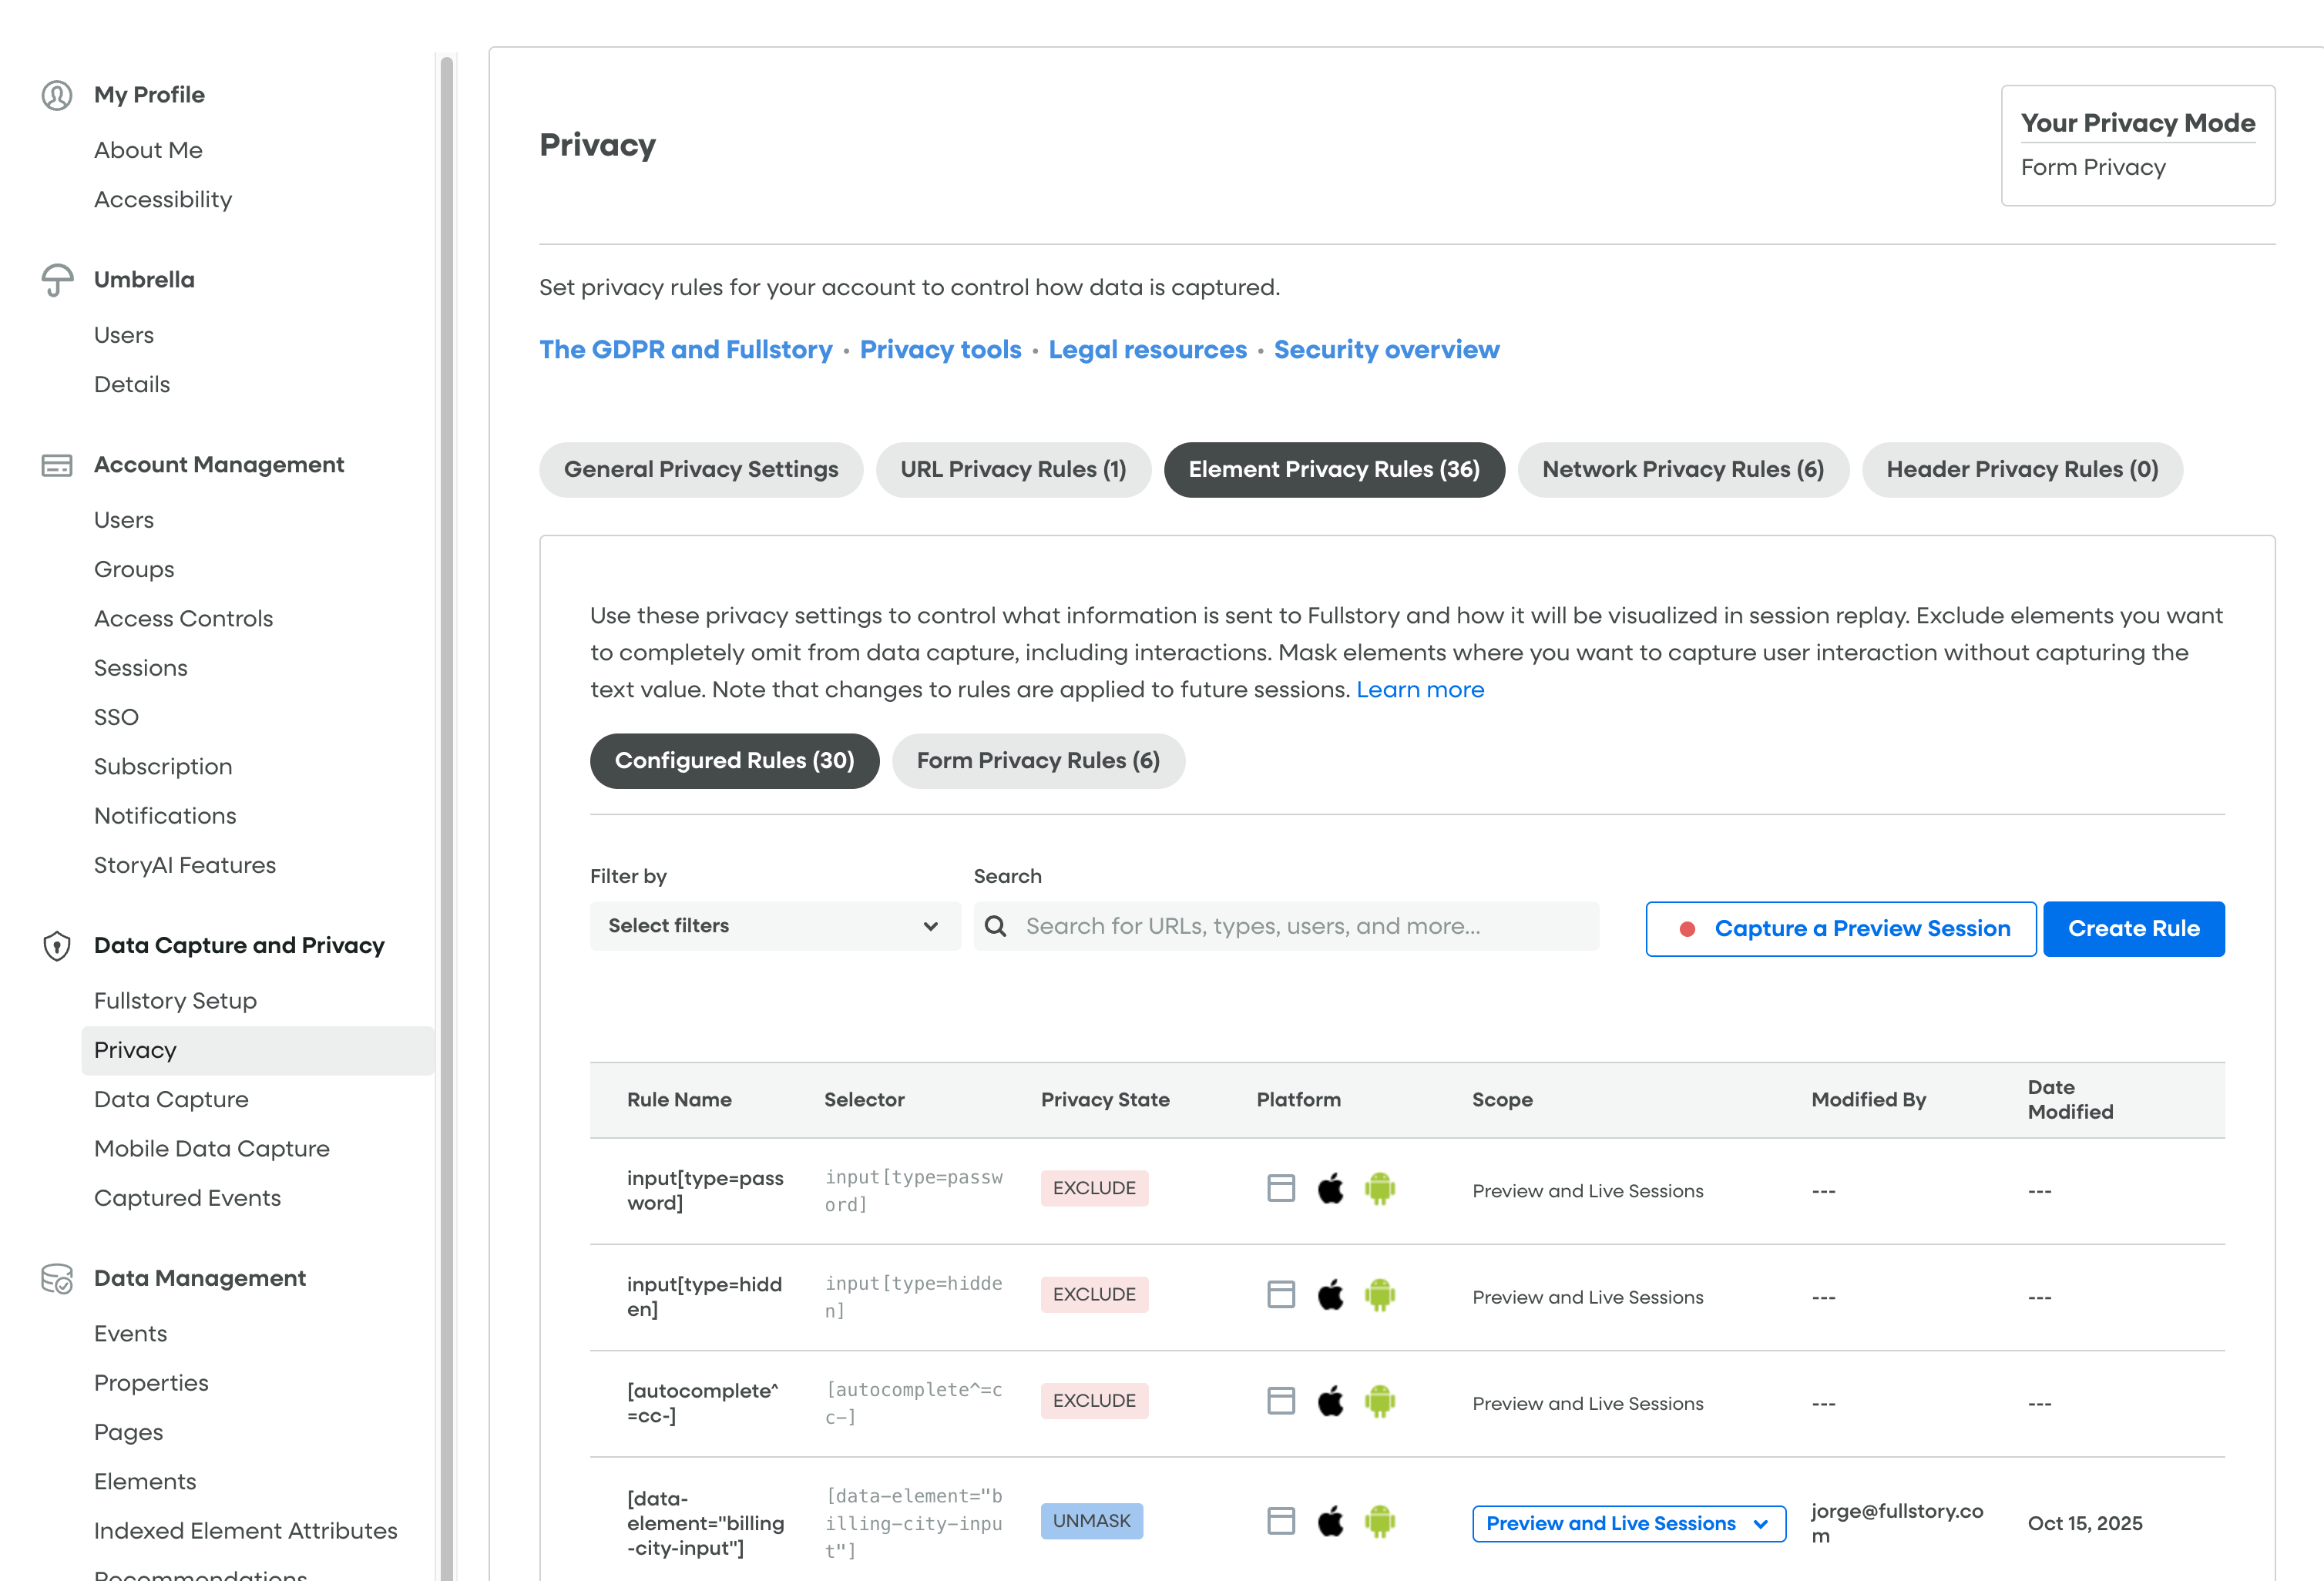This screenshot has width=2324, height=1581.
Task: Open SSO in sidebar
Action: (x=116, y=717)
